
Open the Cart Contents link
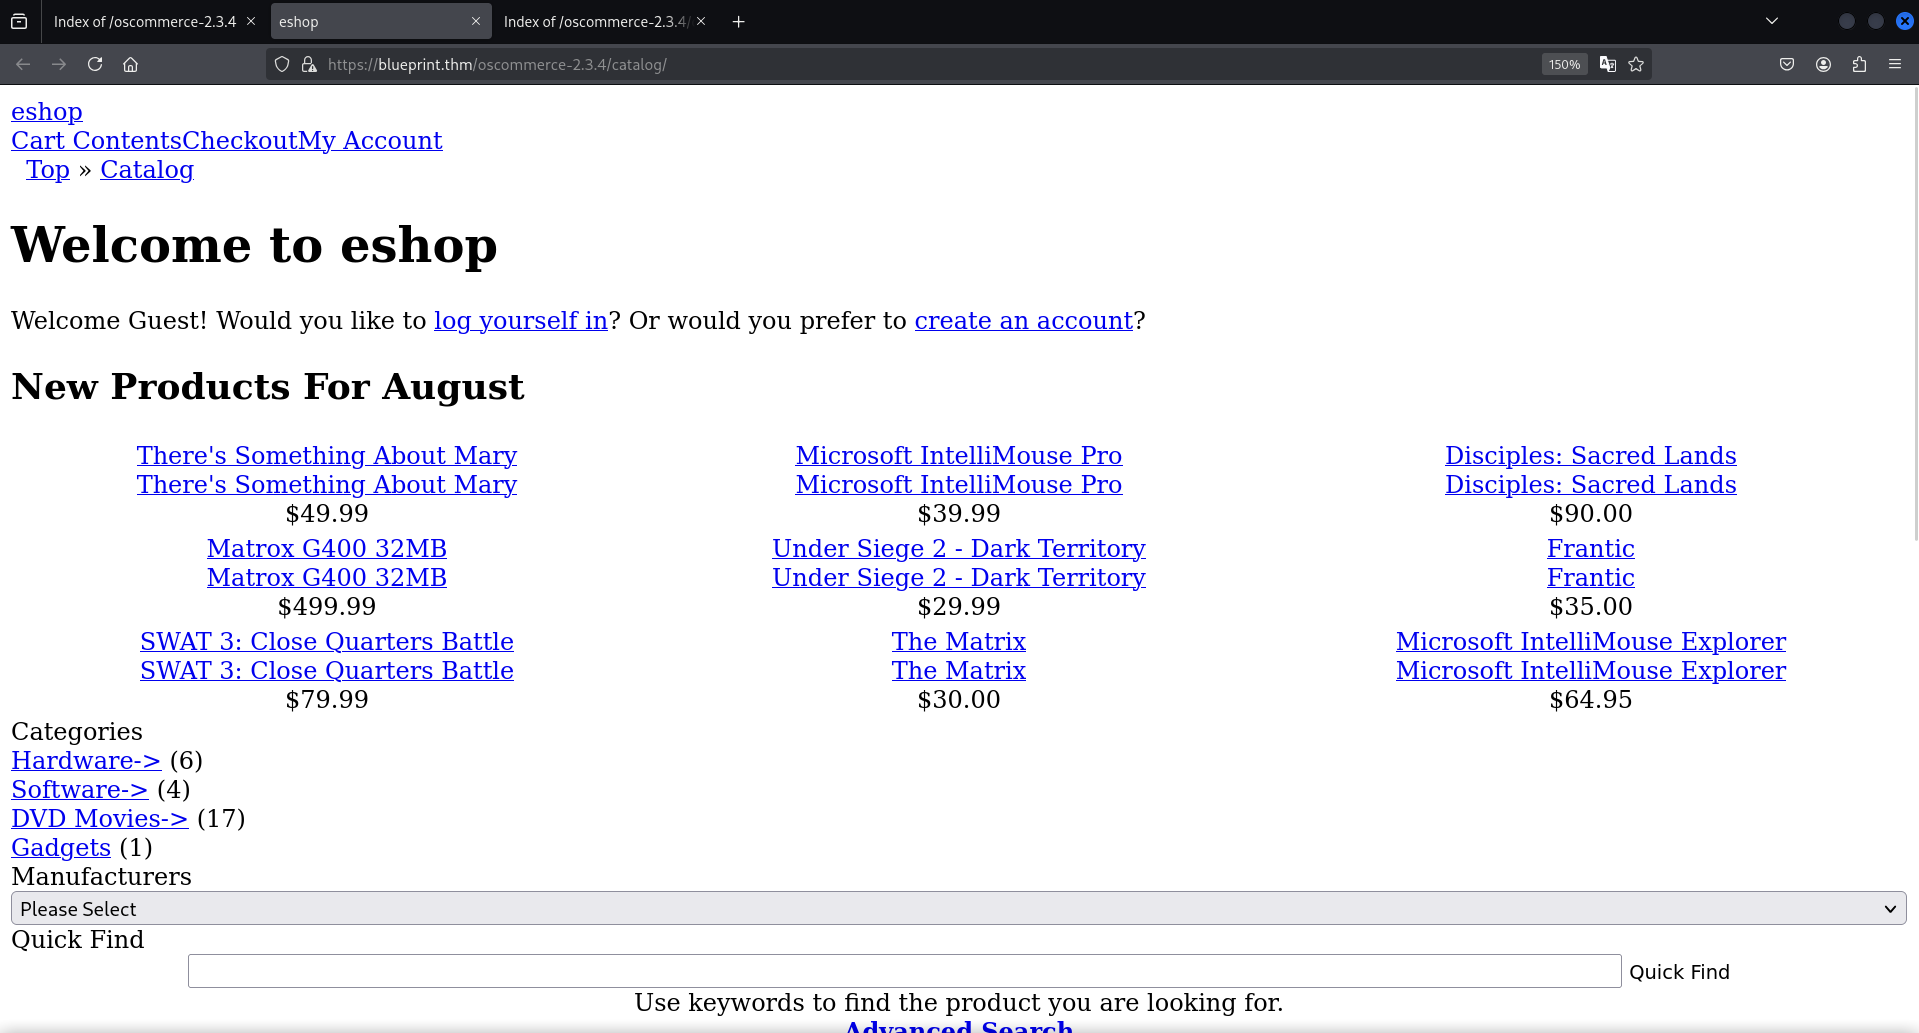[x=96, y=140]
